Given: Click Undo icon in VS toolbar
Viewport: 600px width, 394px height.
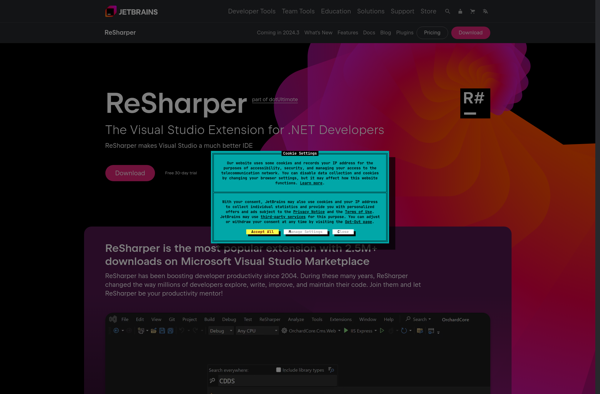Looking at the screenshot, I should [181, 331].
